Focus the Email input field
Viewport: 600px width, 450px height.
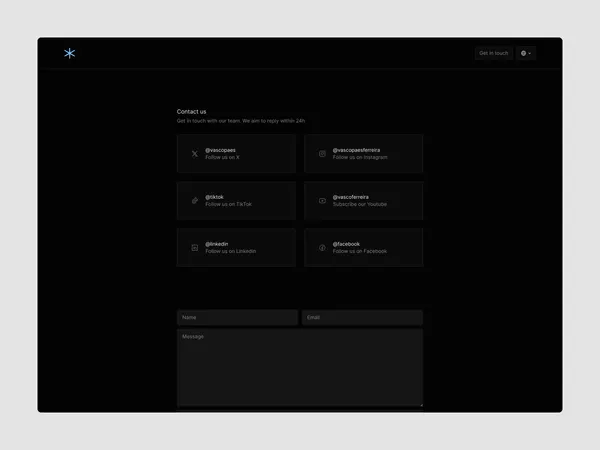point(362,318)
